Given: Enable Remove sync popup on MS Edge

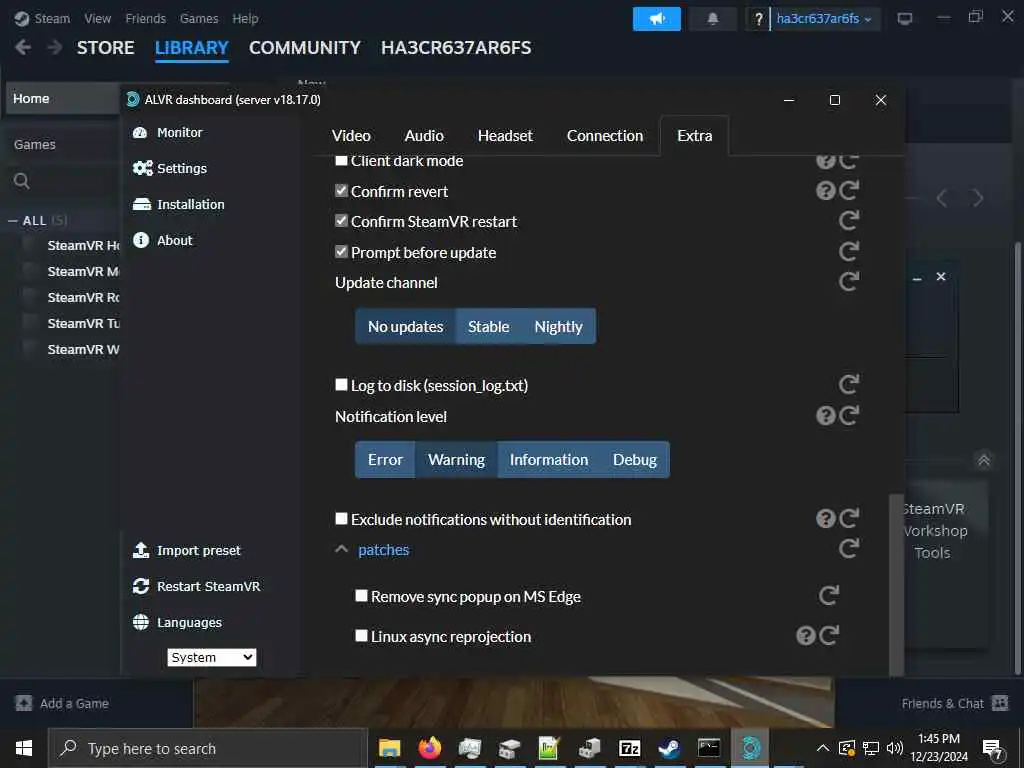Looking at the screenshot, I should [x=361, y=596].
